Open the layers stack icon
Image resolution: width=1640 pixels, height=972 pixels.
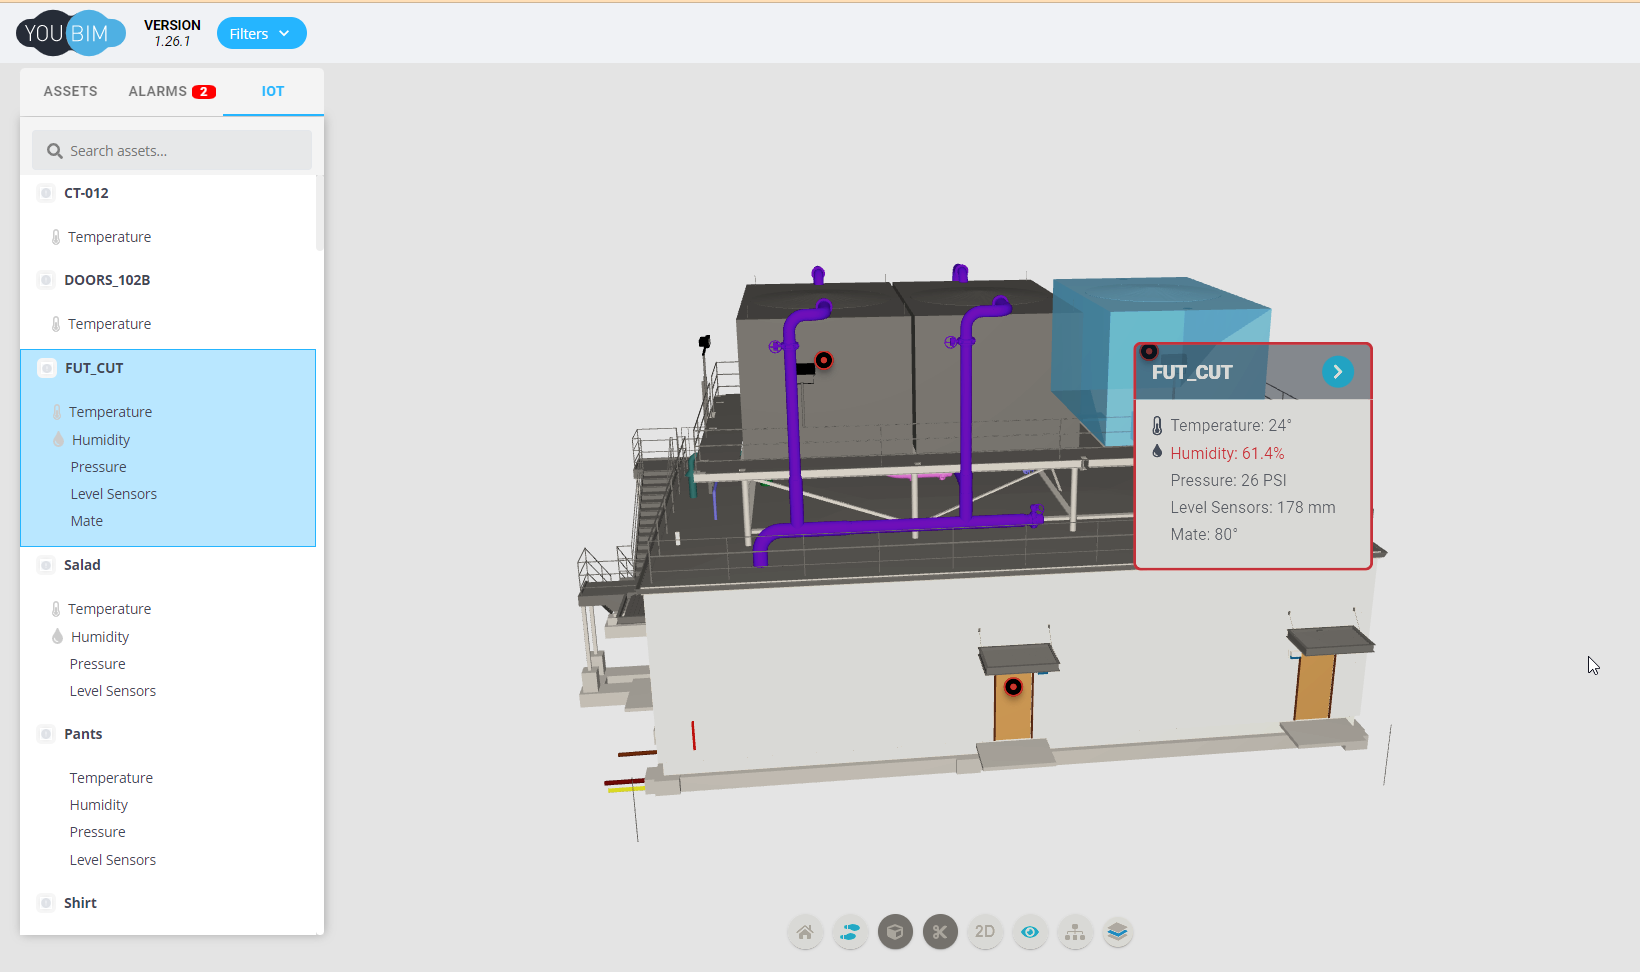point(1118,932)
